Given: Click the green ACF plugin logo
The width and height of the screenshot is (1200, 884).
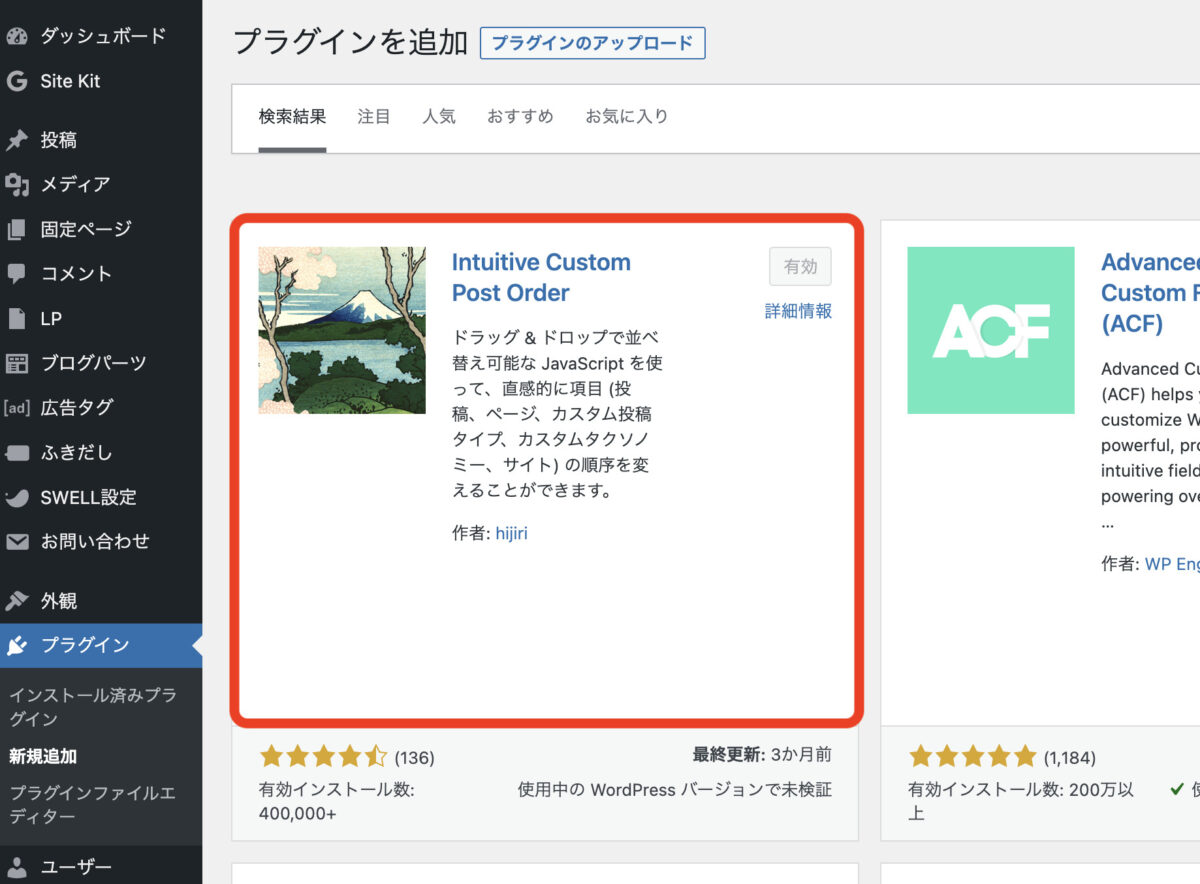Looking at the screenshot, I should (x=991, y=330).
